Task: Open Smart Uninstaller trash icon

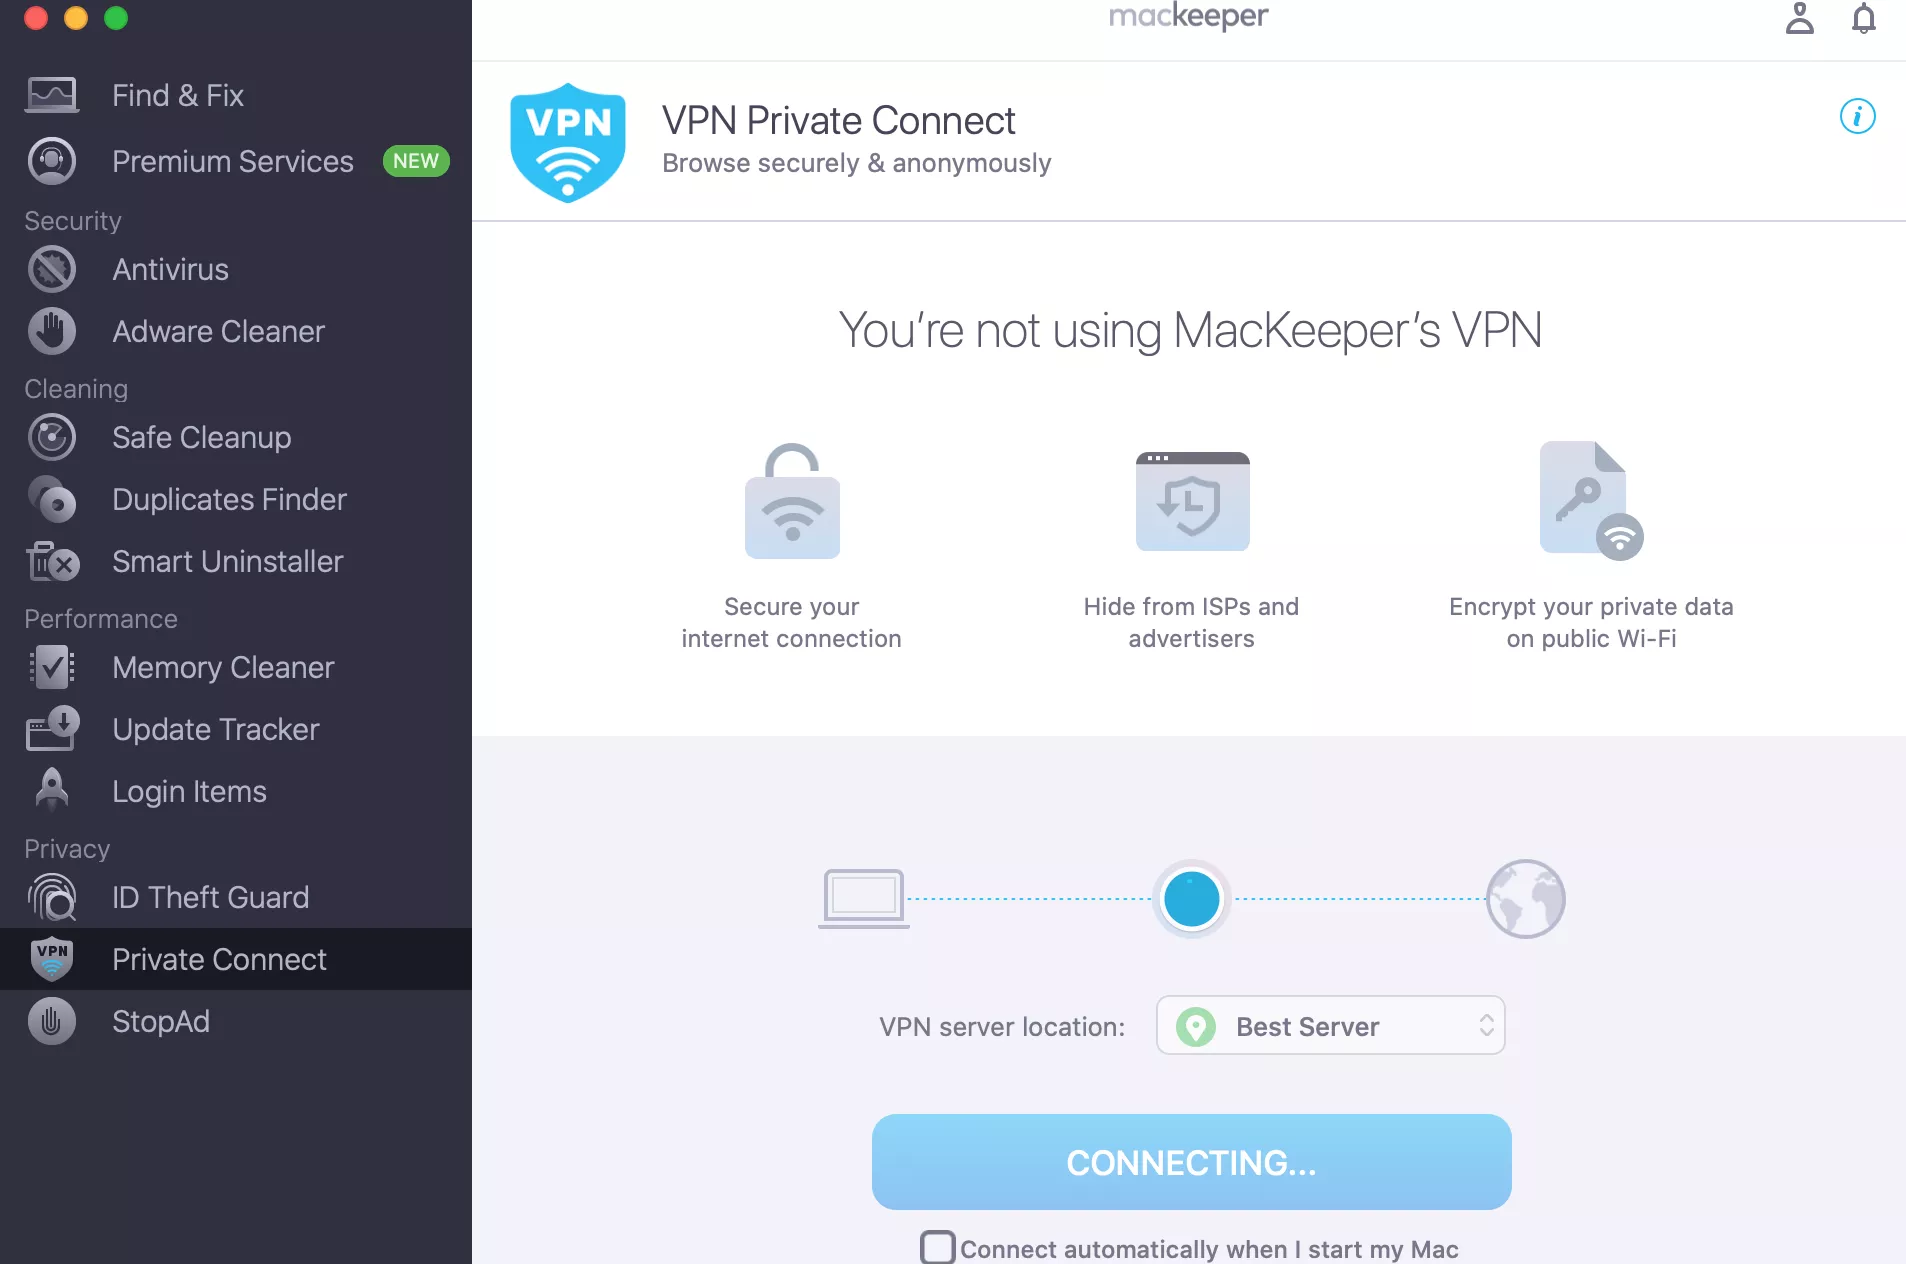Action: pyautogui.click(x=52, y=561)
